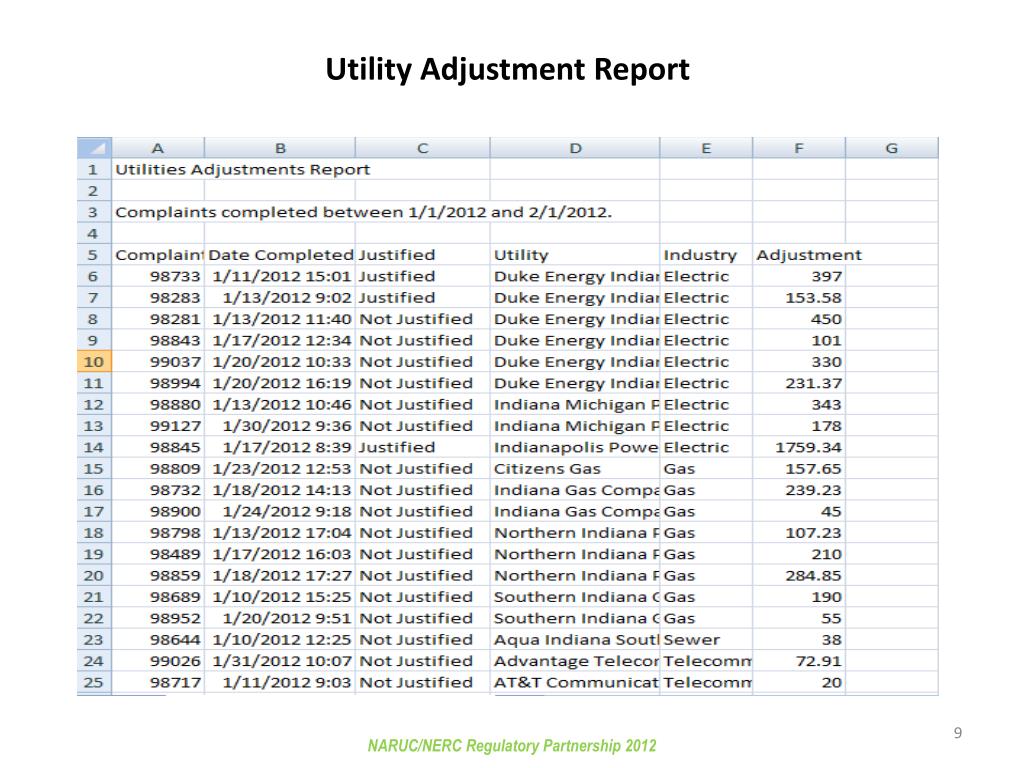Click date '1/11/2012 15:01'
Image resolution: width=1024 pixels, height=768 pixels.
[x=281, y=276]
